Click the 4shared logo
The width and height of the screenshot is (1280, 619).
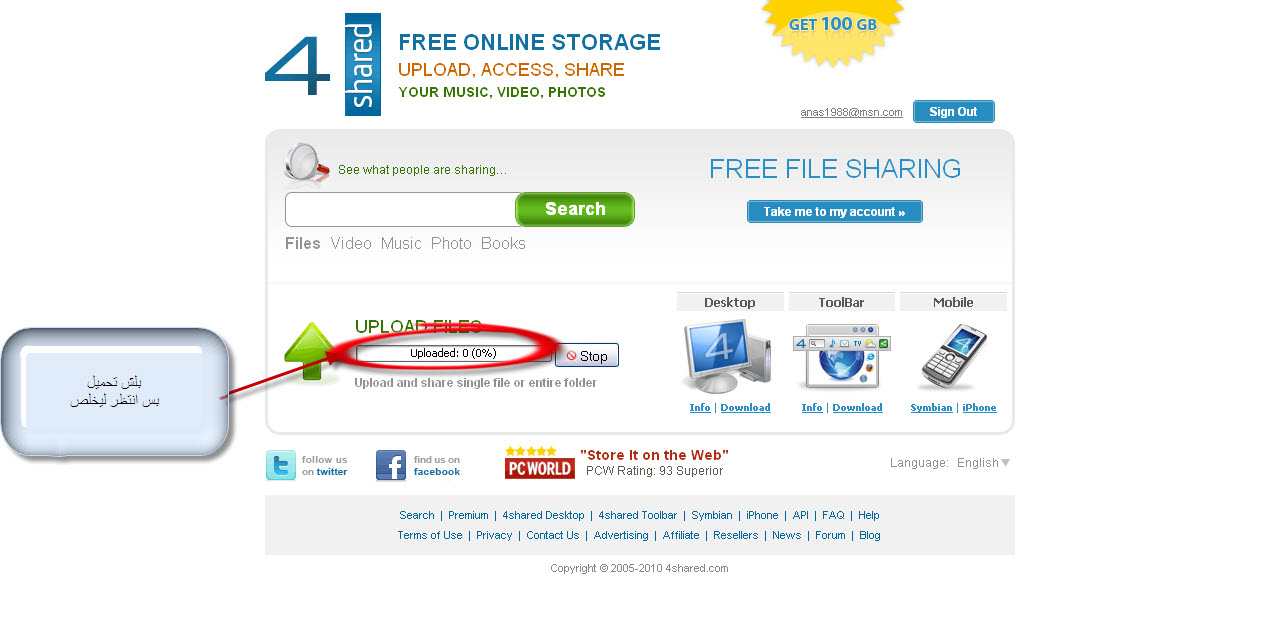point(323,64)
